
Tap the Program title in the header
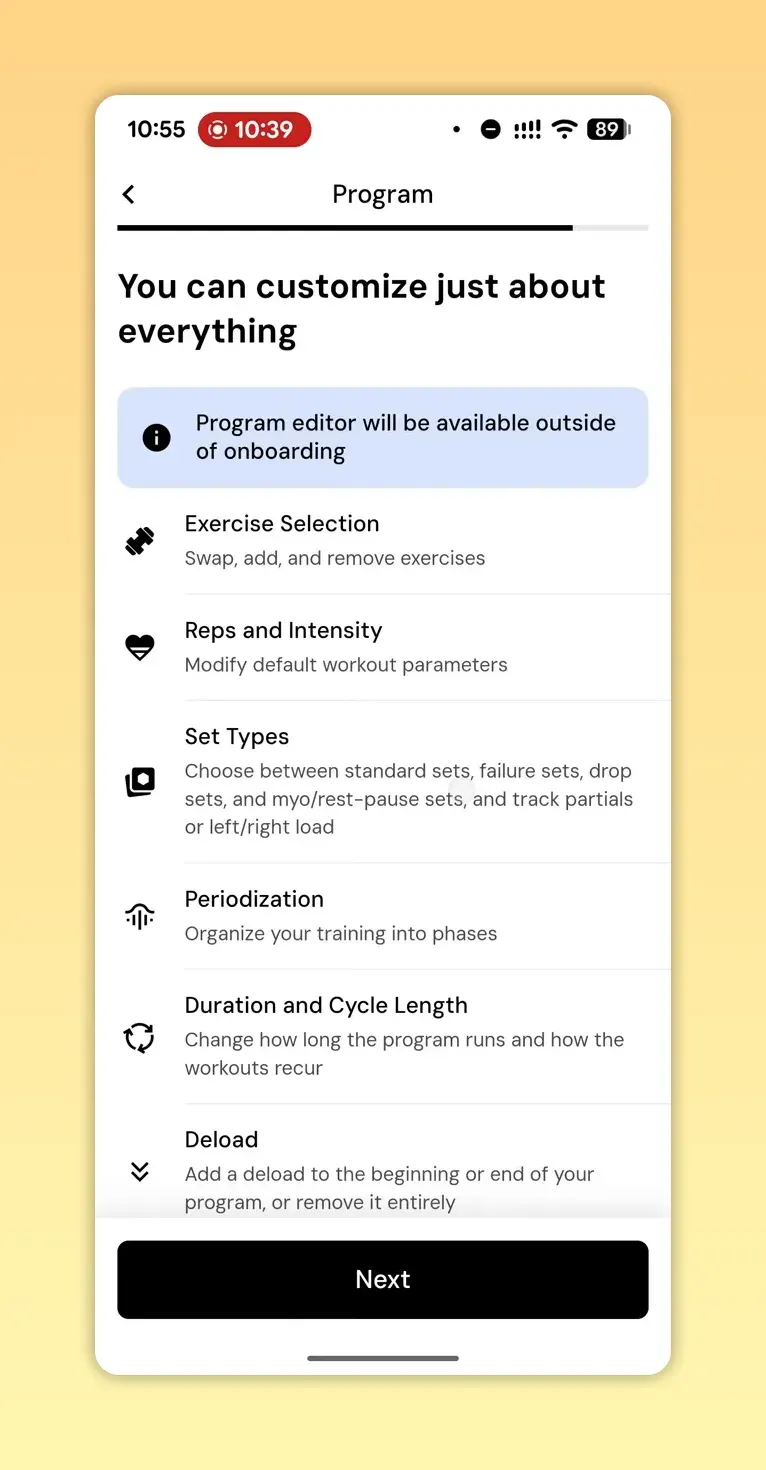coord(383,194)
